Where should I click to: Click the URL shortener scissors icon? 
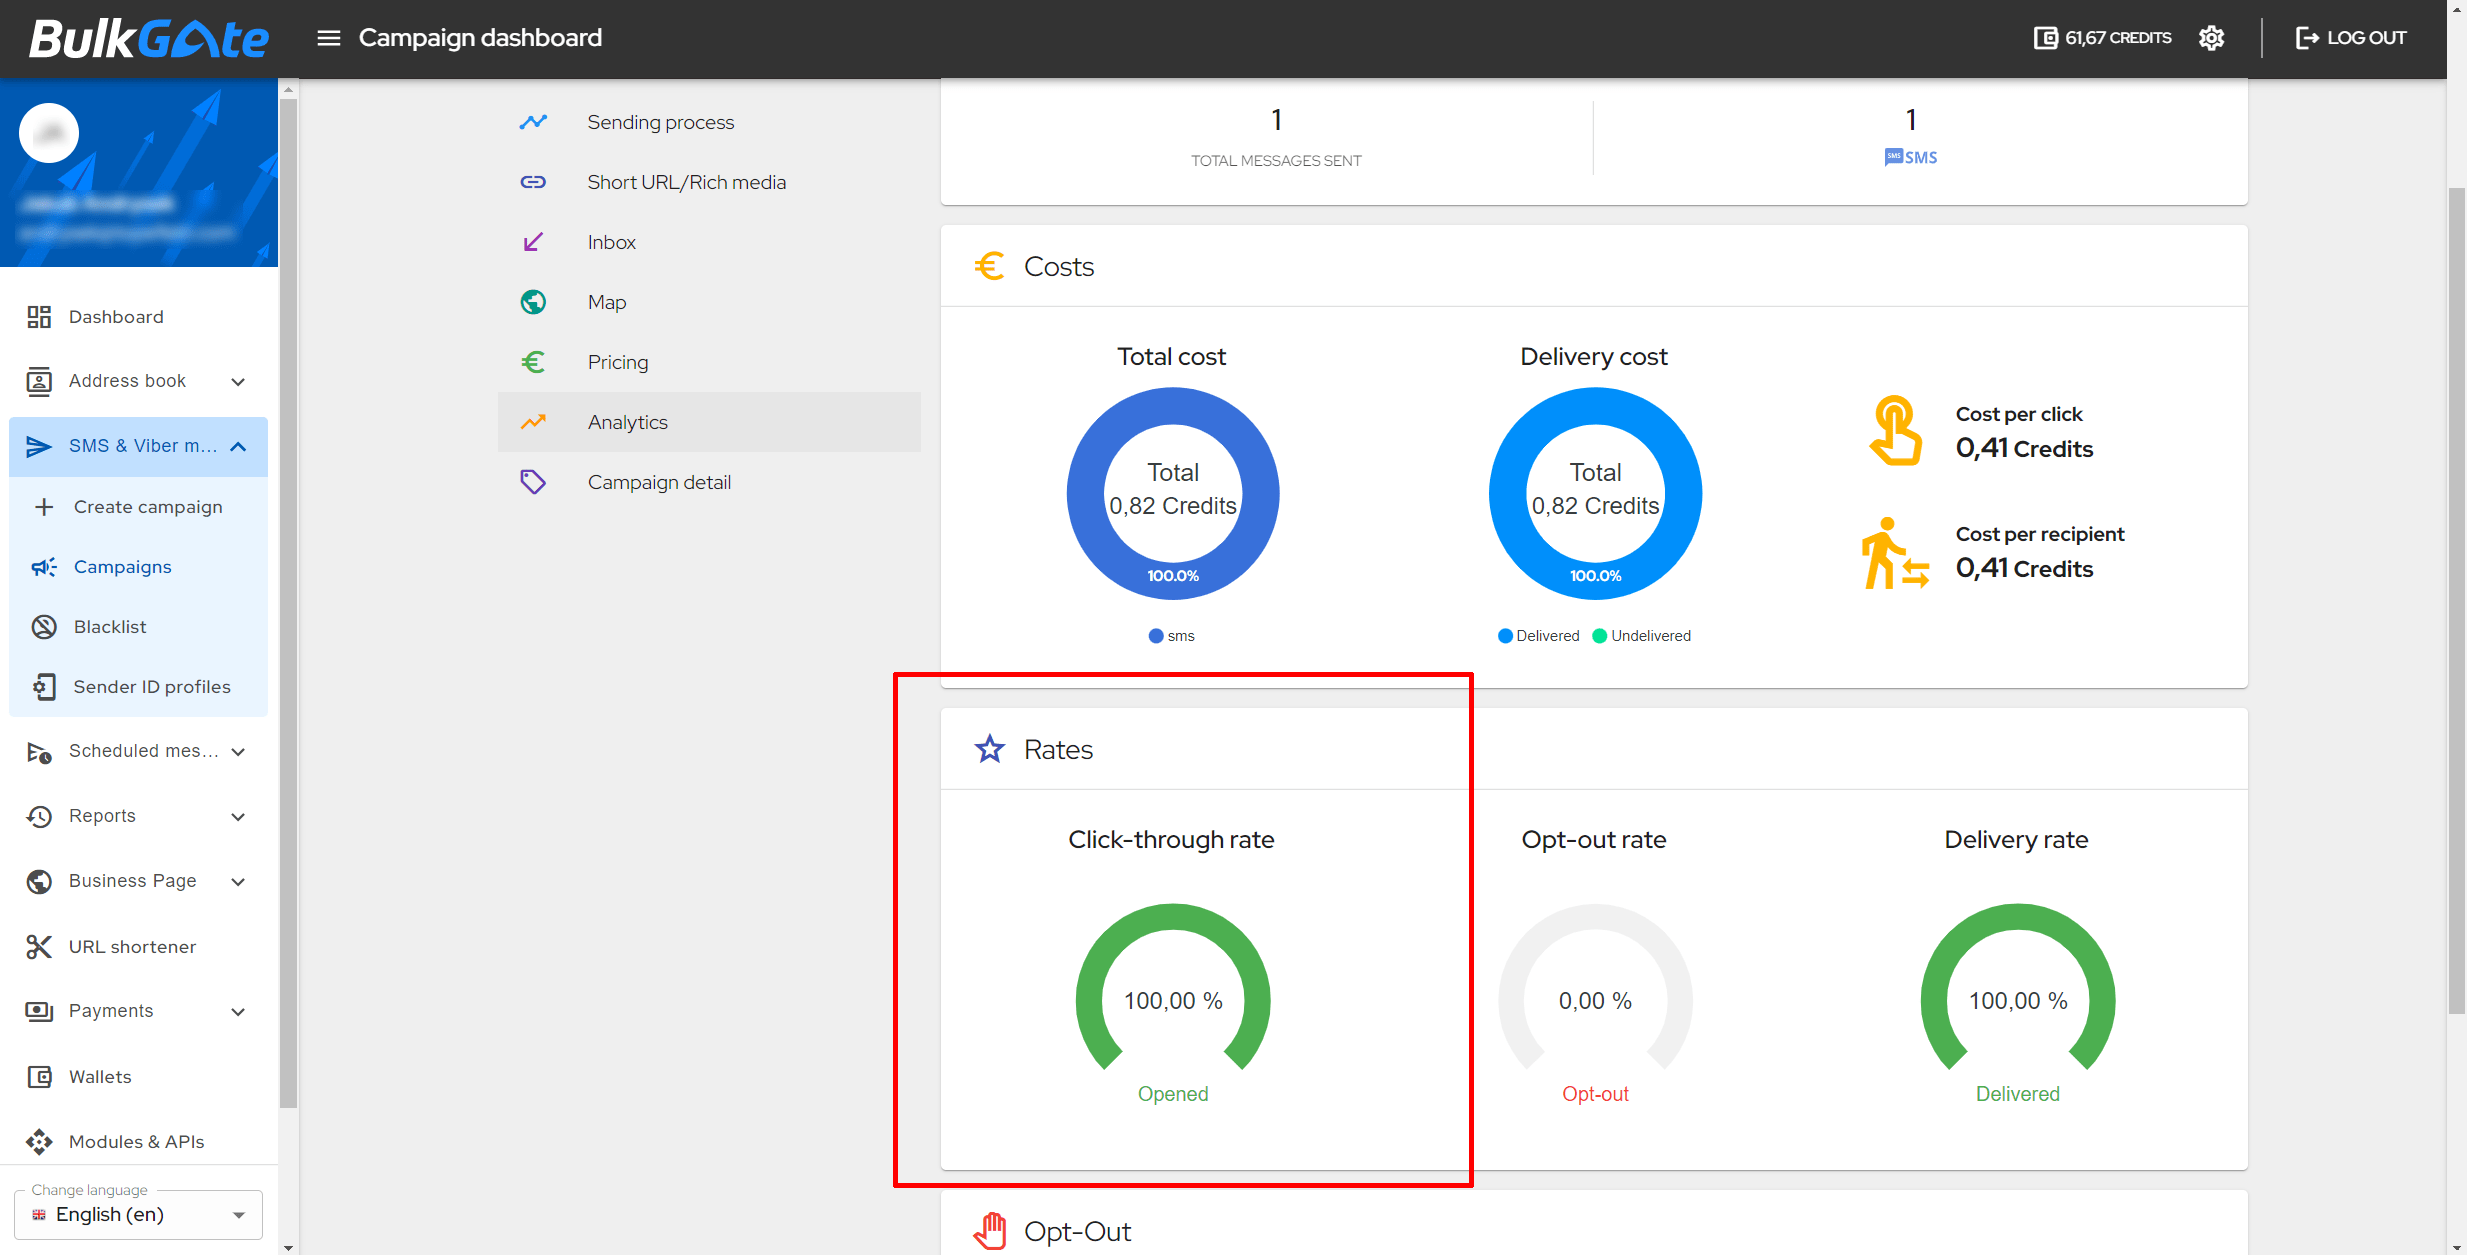click(39, 946)
